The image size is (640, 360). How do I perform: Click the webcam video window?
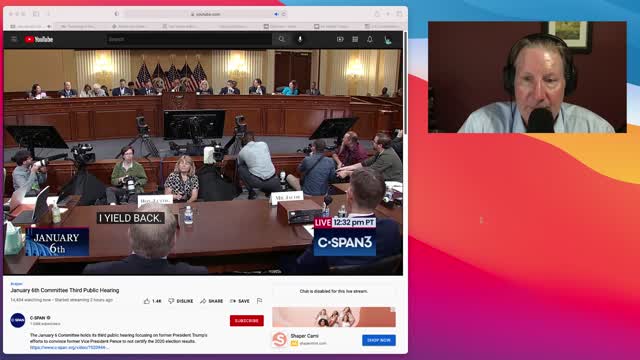tap(527, 77)
